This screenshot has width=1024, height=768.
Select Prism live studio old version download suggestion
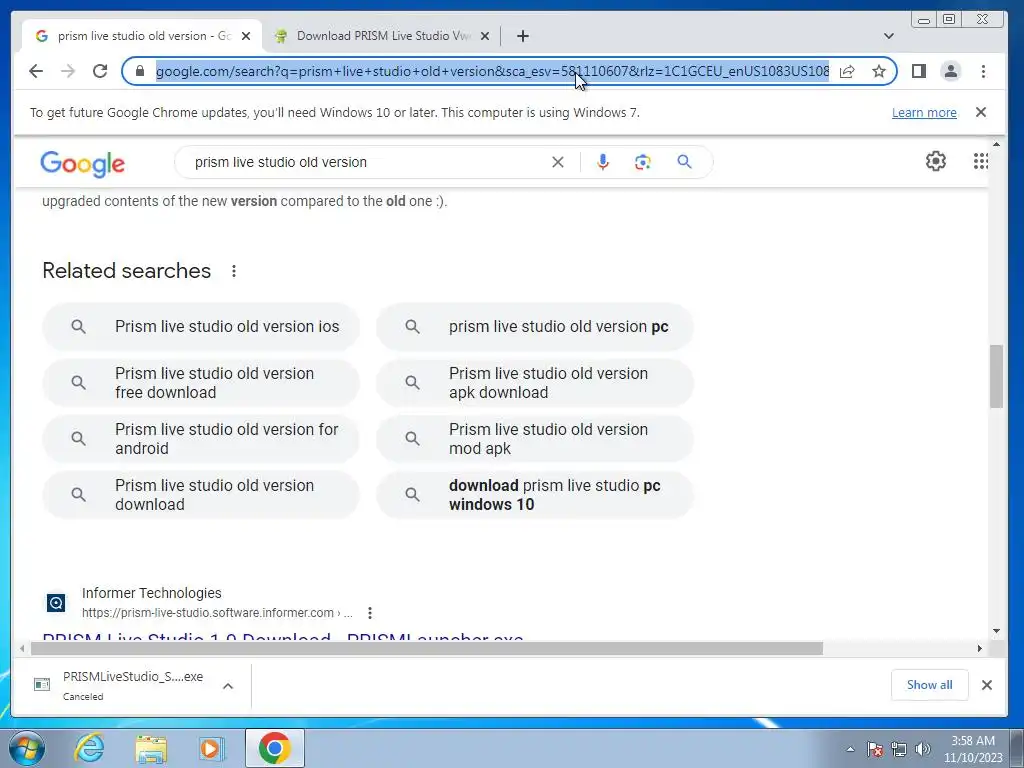(x=201, y=495)
